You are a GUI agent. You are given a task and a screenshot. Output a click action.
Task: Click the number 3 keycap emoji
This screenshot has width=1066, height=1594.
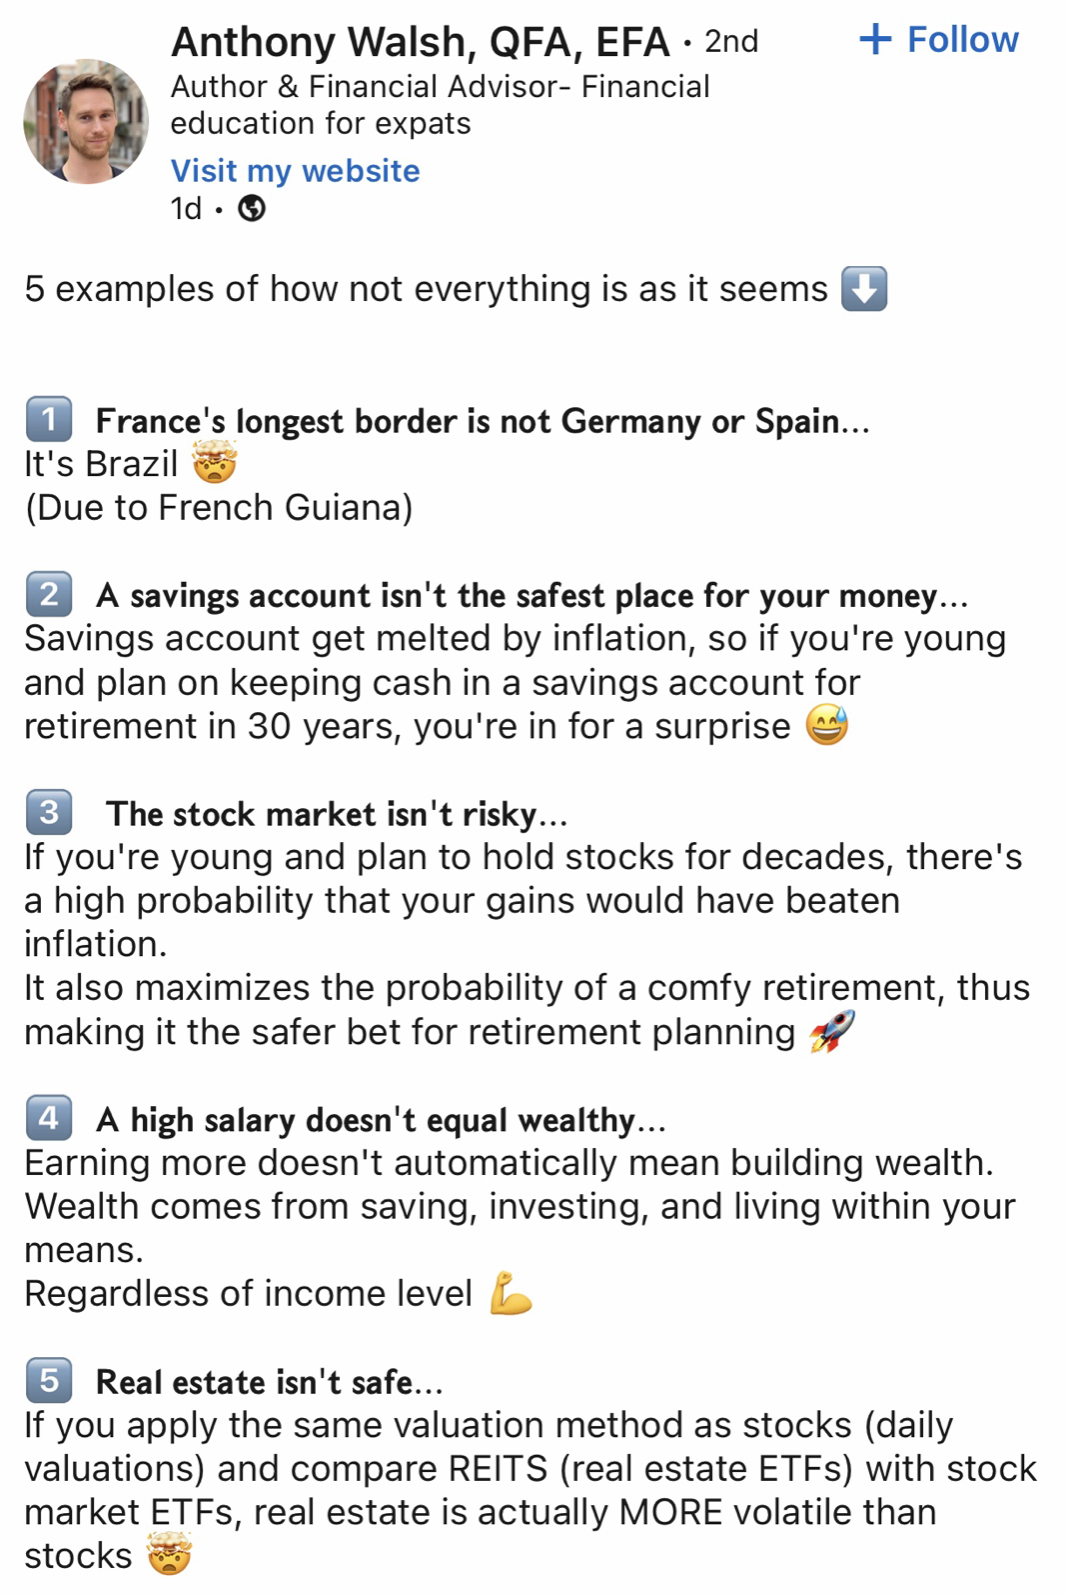[49, 812]
